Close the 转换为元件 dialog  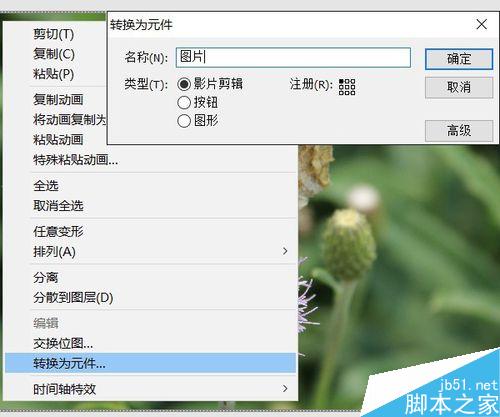tap(481, 24)
